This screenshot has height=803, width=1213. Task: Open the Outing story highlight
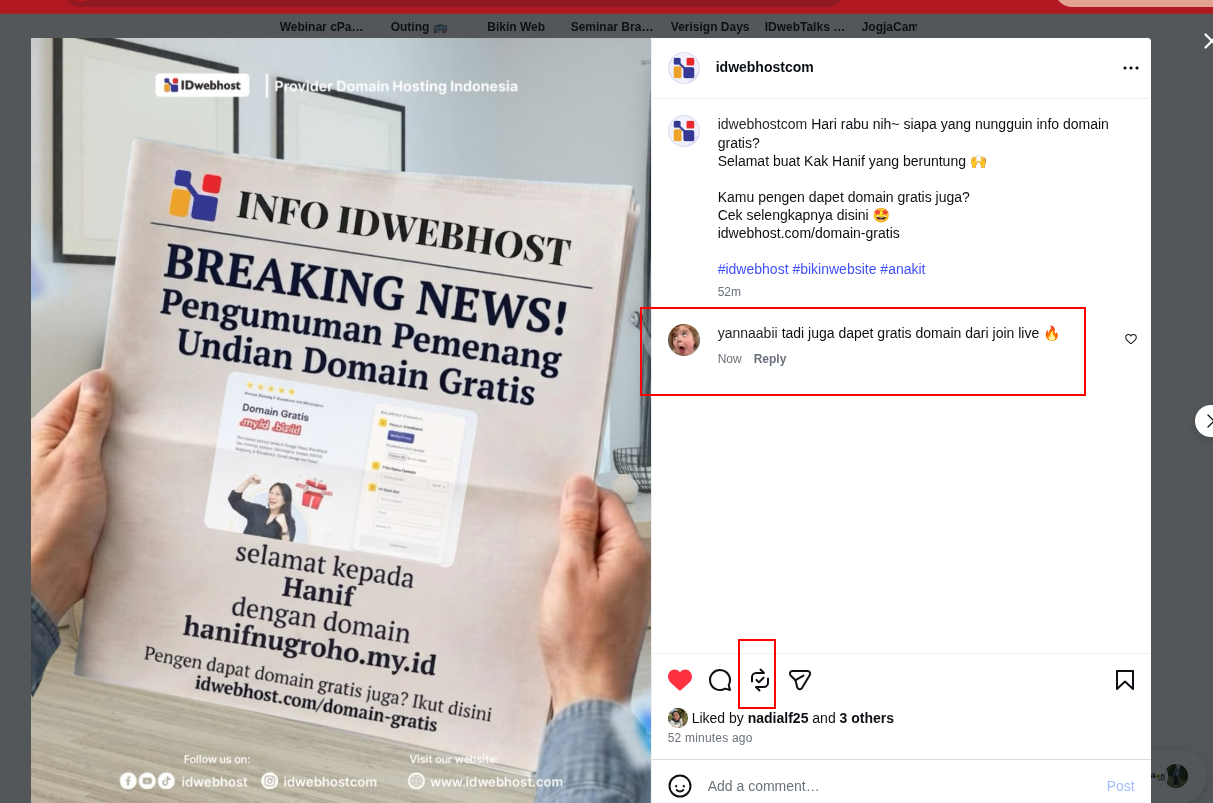419,27
